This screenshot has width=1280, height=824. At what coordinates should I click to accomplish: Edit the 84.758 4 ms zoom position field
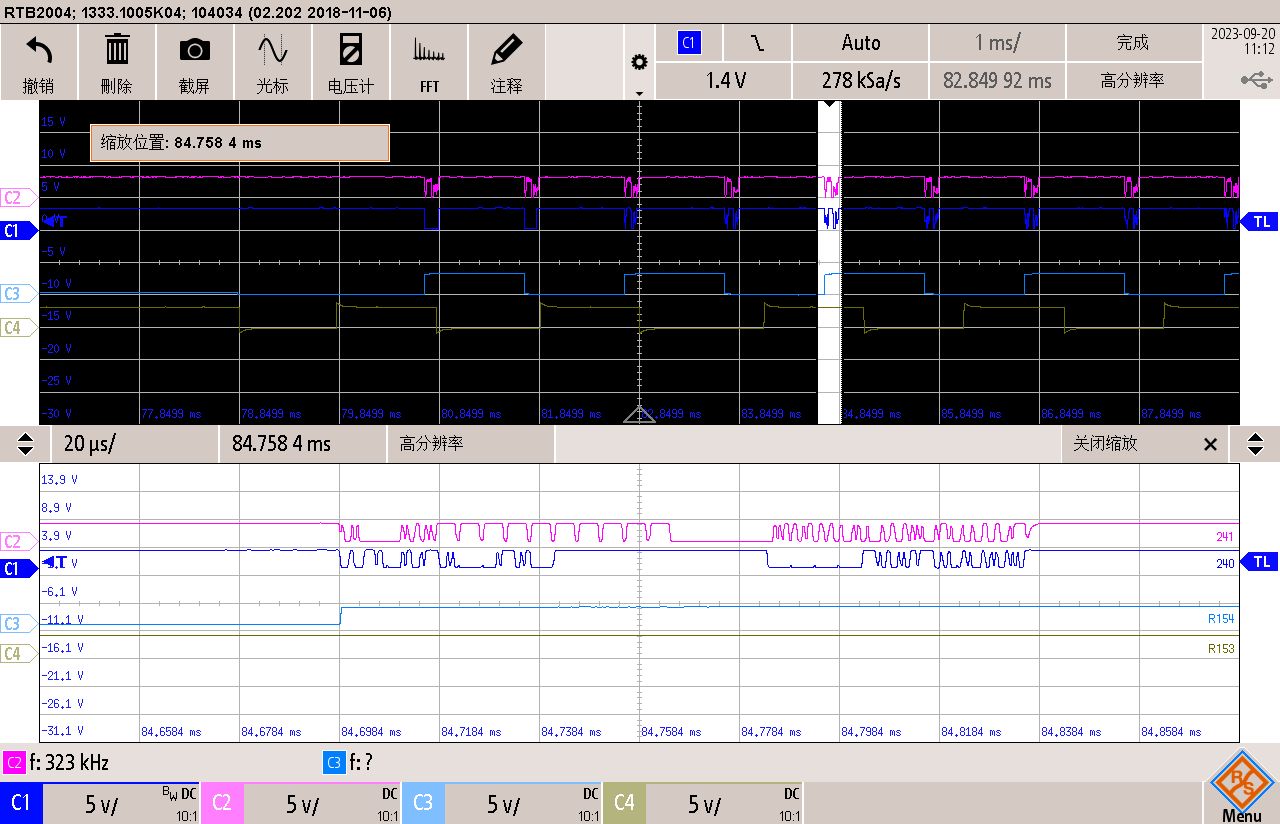click(x=303, y=444)
